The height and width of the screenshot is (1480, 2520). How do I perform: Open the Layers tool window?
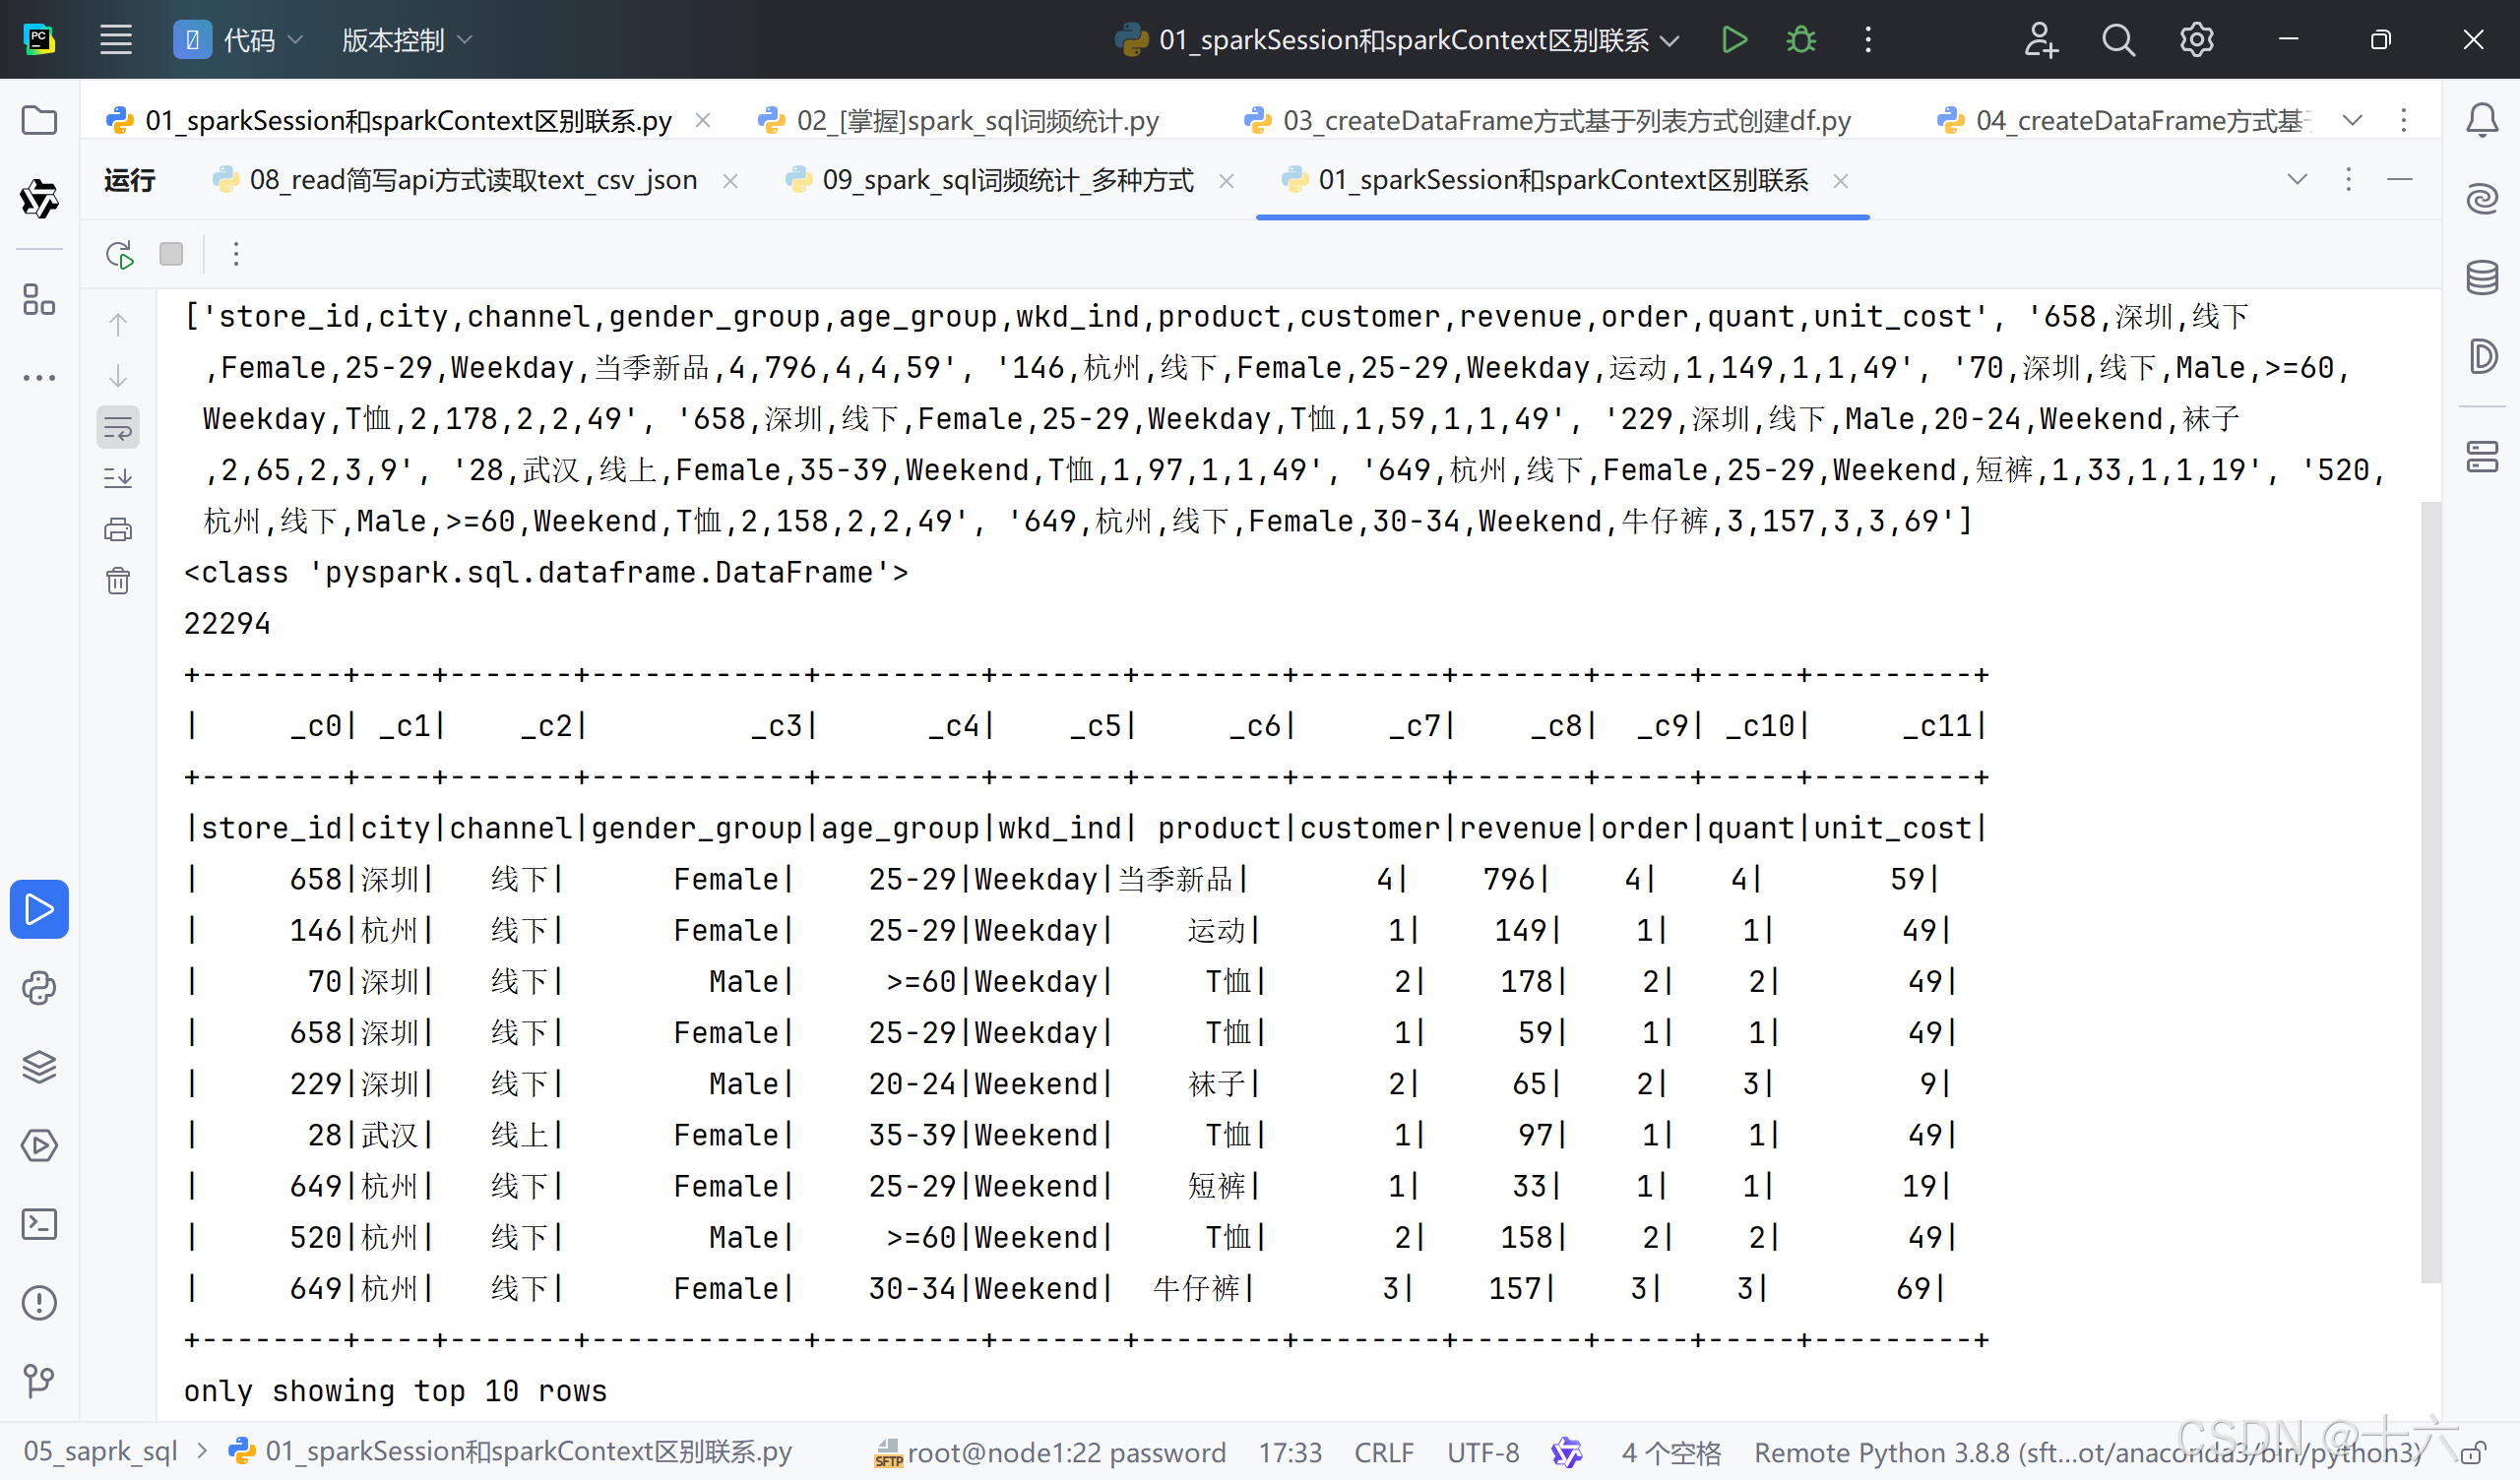coord(39,1067)
